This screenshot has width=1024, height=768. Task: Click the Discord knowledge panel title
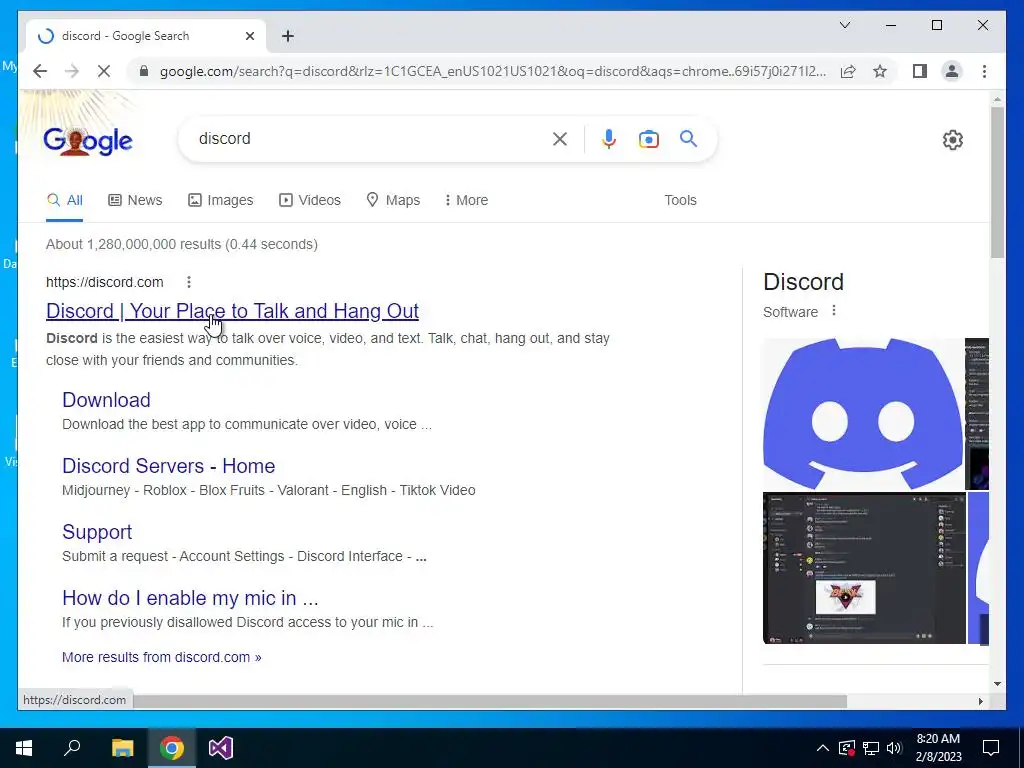[x=803, y=282]
